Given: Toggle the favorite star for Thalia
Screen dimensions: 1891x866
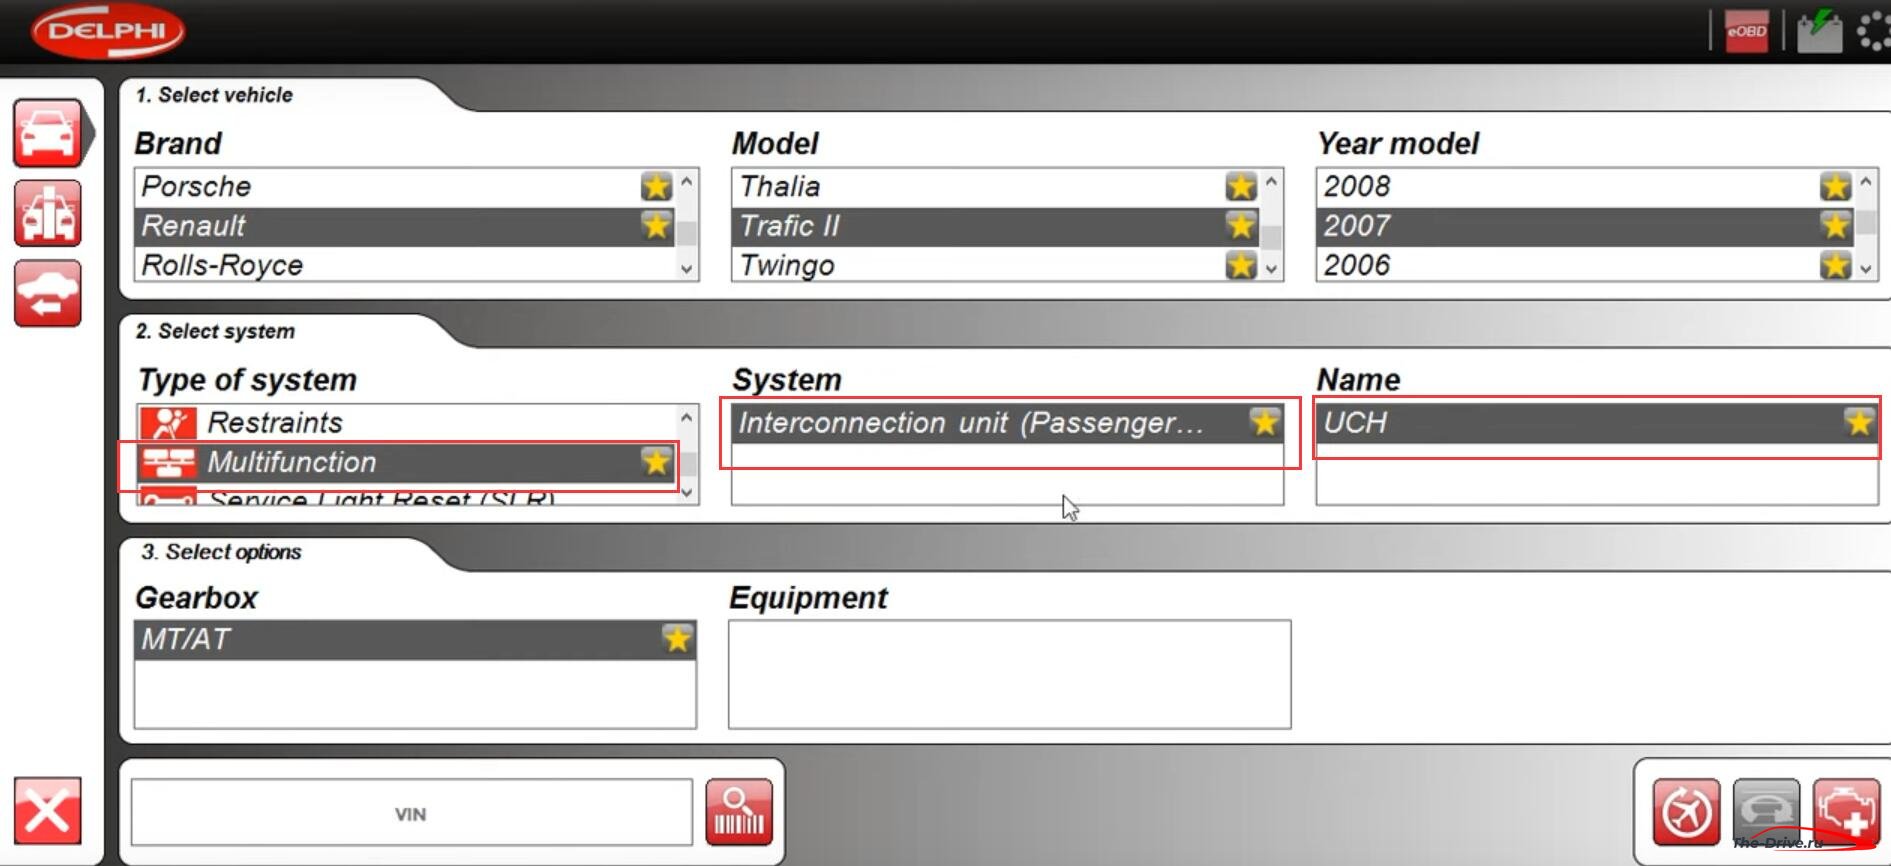Looking at the screenshot, I should pos(1241,186).
